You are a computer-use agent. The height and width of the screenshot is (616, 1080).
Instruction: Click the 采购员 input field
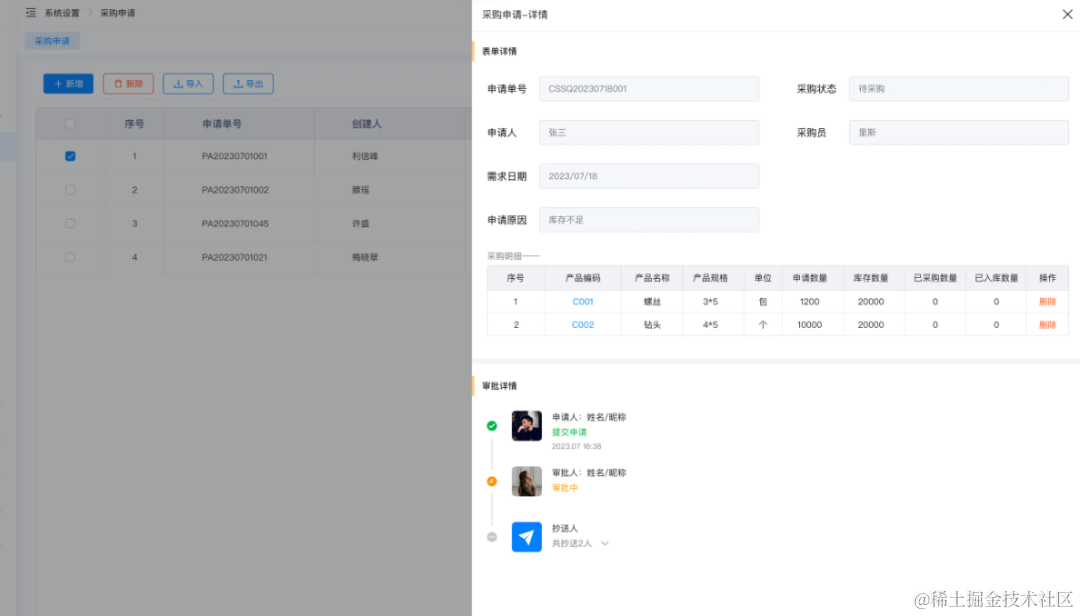click(x=958, y=132)
